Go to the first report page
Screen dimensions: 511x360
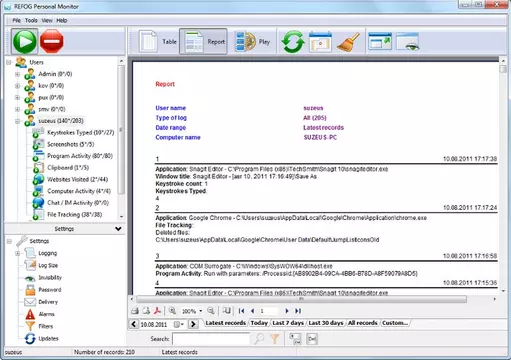coord(241,311)
